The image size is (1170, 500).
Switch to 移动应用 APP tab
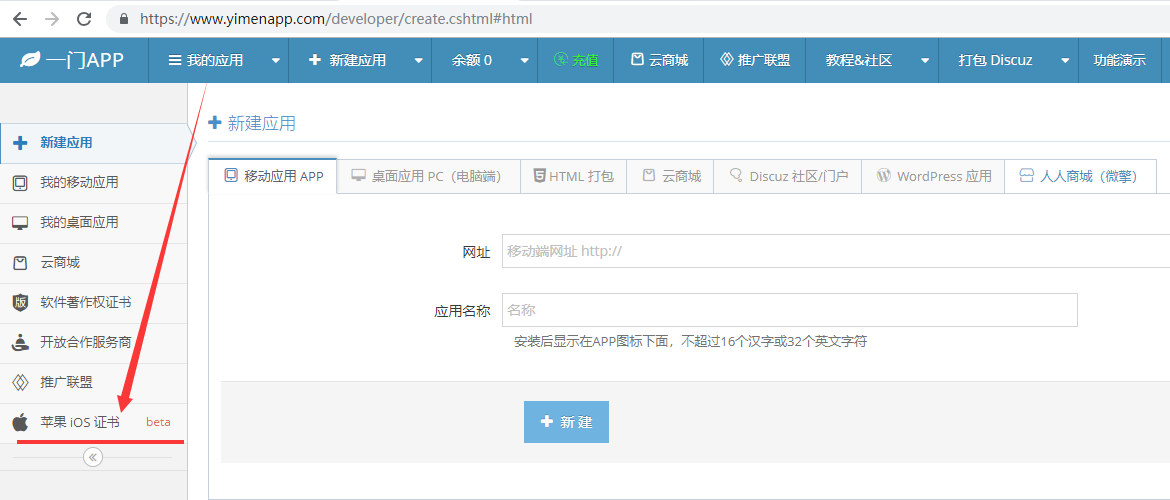[273, 176]
